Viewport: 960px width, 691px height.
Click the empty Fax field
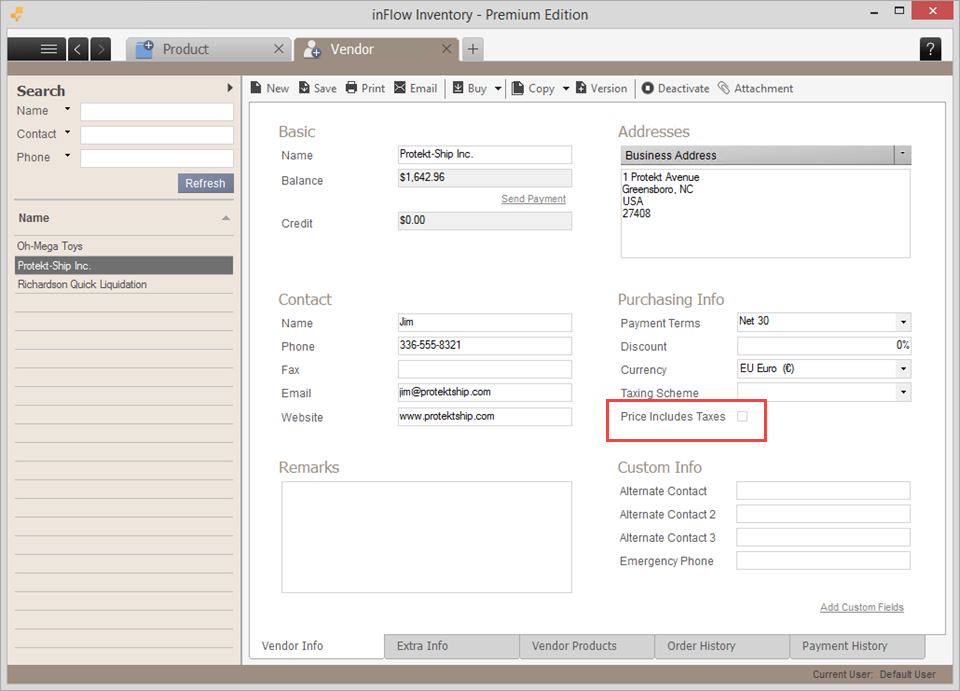click(485, 369)
